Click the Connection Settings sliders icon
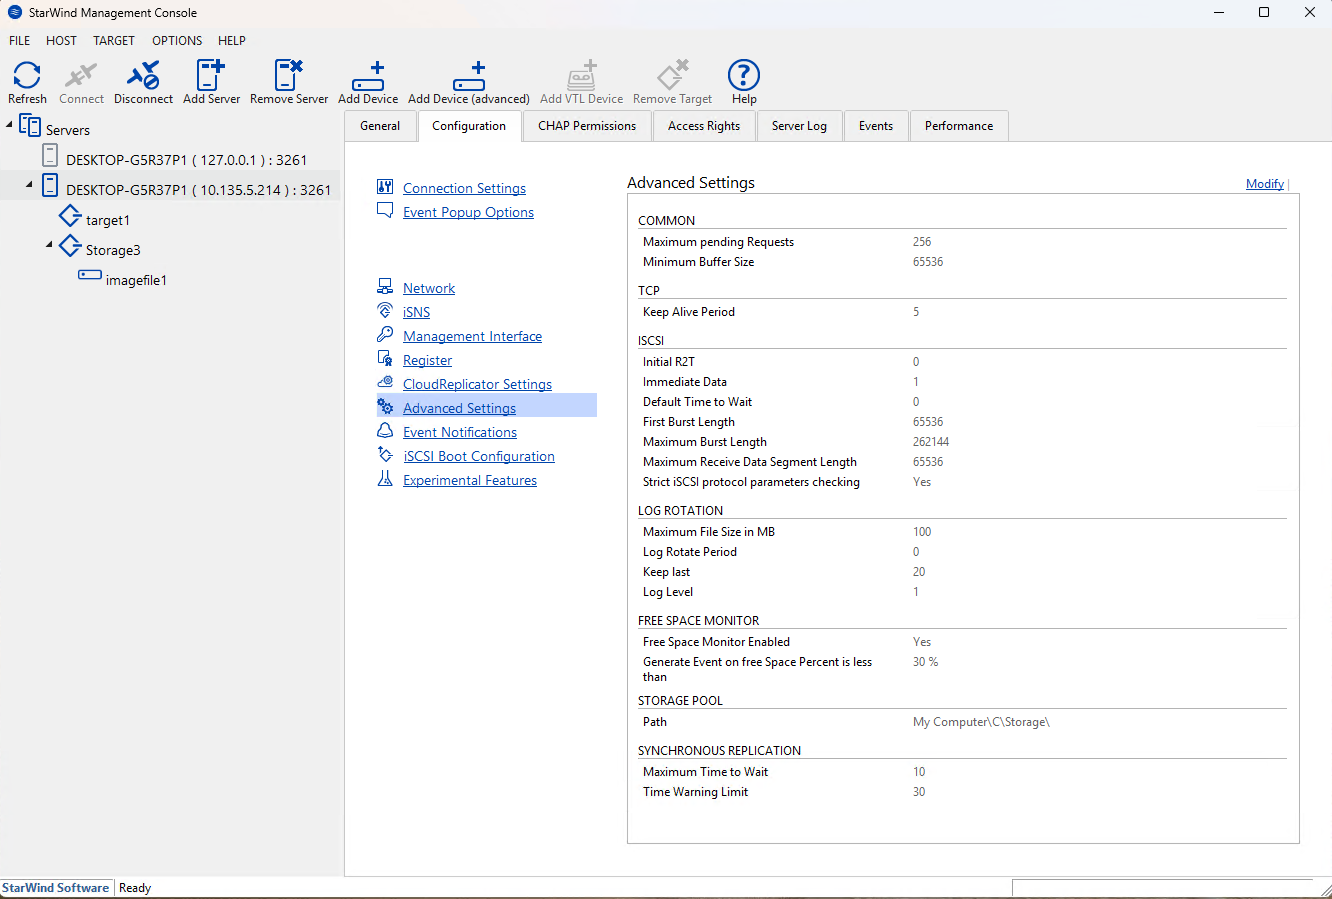 click(385, 187)
